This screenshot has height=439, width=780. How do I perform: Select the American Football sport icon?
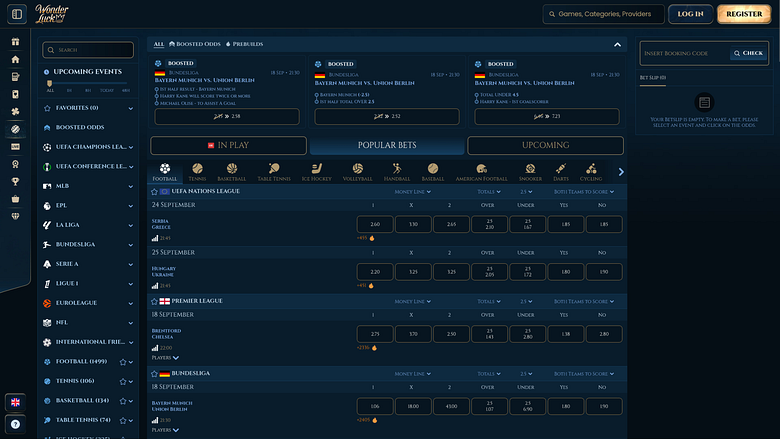point(482,172)
